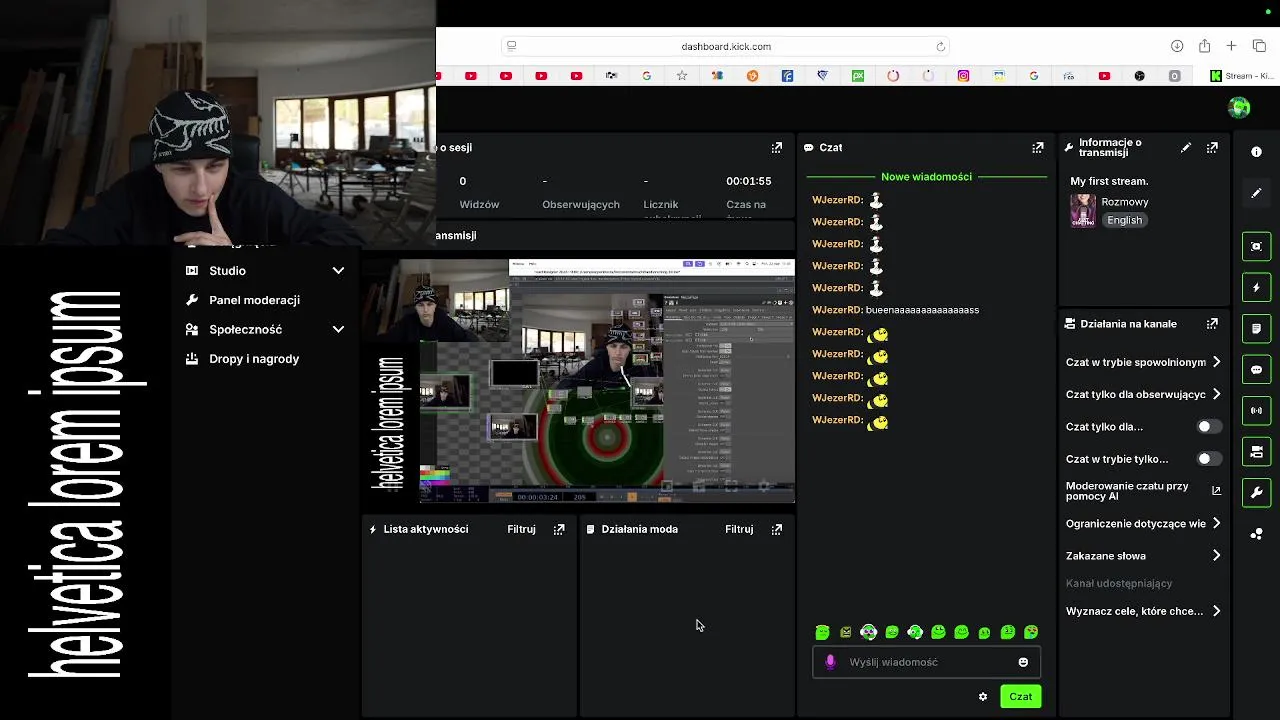
Task: Open Czat tylko dla obserwujących options
Action: click(1144, 394)
